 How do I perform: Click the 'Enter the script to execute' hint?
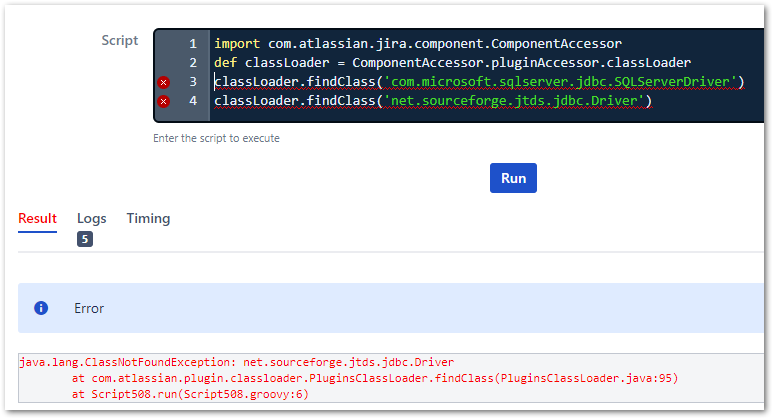tap(216, 139)
